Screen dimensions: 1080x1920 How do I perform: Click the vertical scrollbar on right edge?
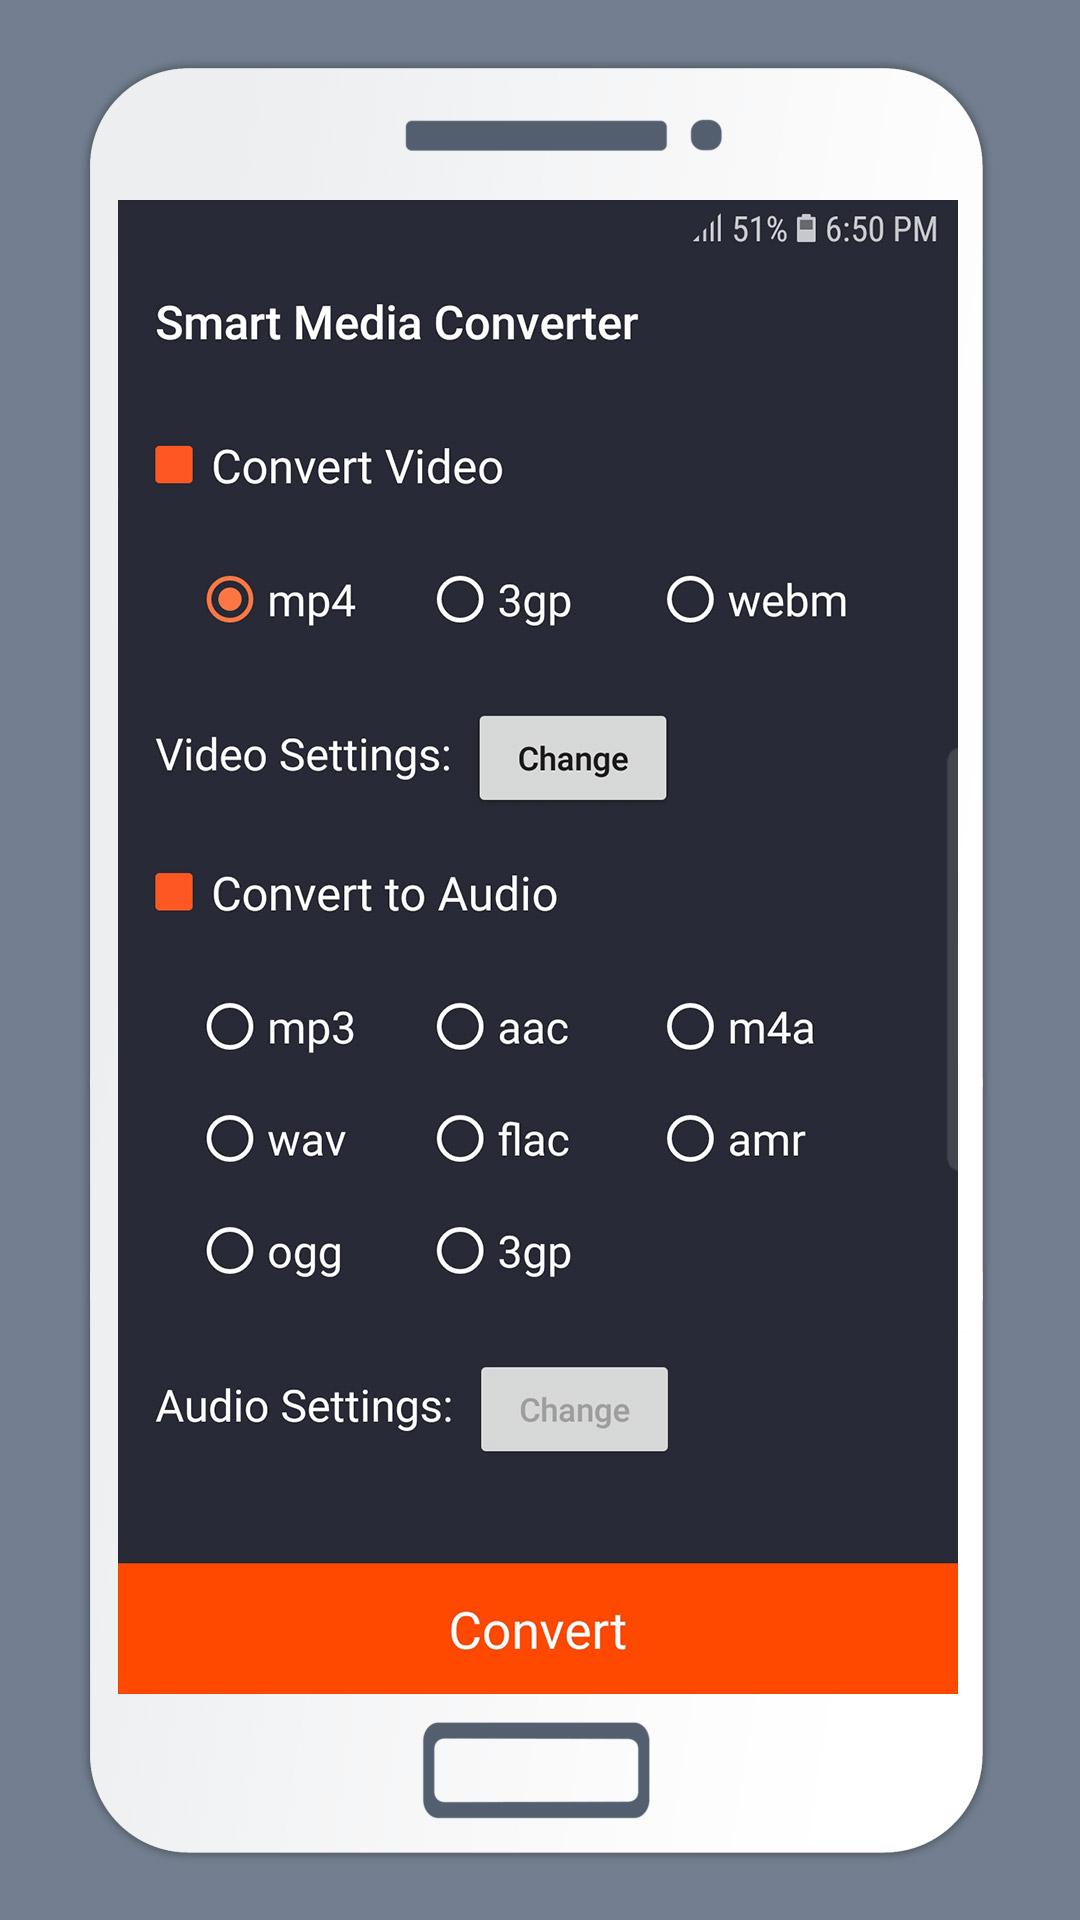click(952, 958)
